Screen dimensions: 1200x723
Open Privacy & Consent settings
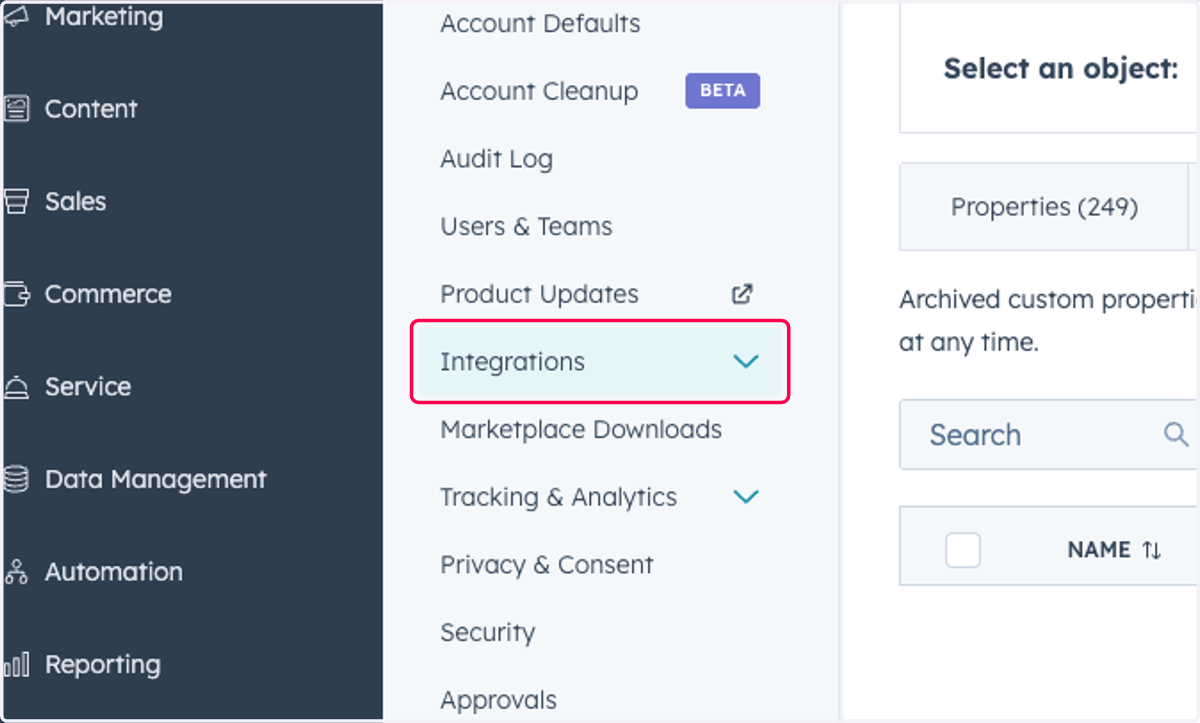[546, 564]
